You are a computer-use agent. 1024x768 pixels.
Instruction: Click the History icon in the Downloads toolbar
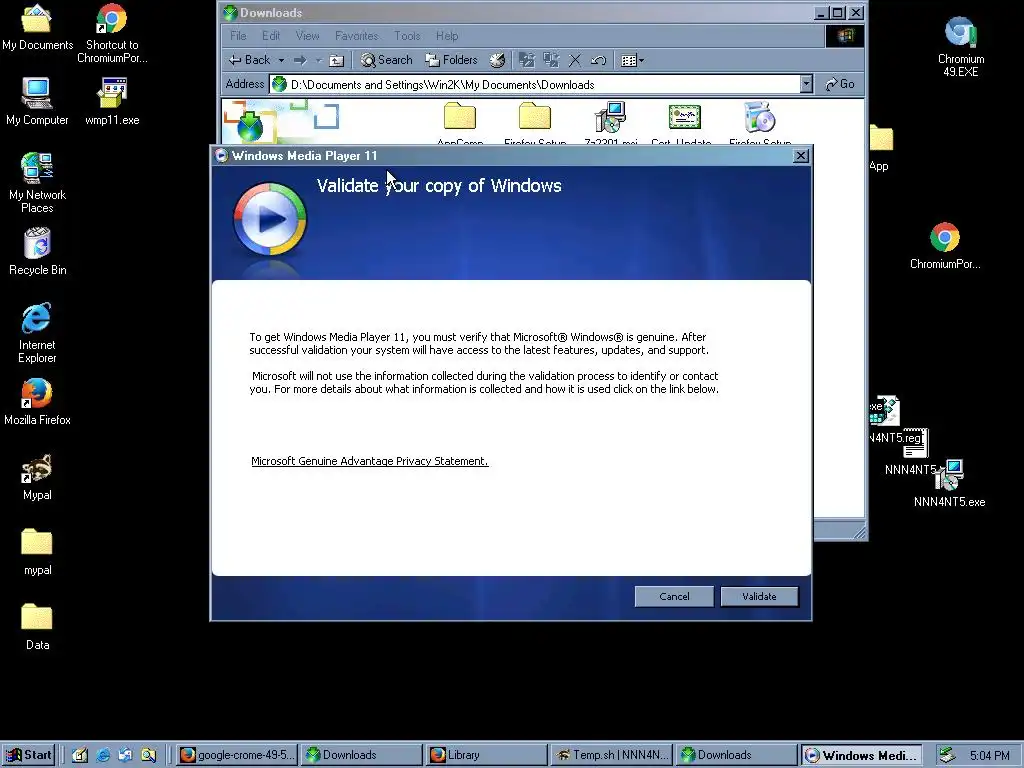497,60
